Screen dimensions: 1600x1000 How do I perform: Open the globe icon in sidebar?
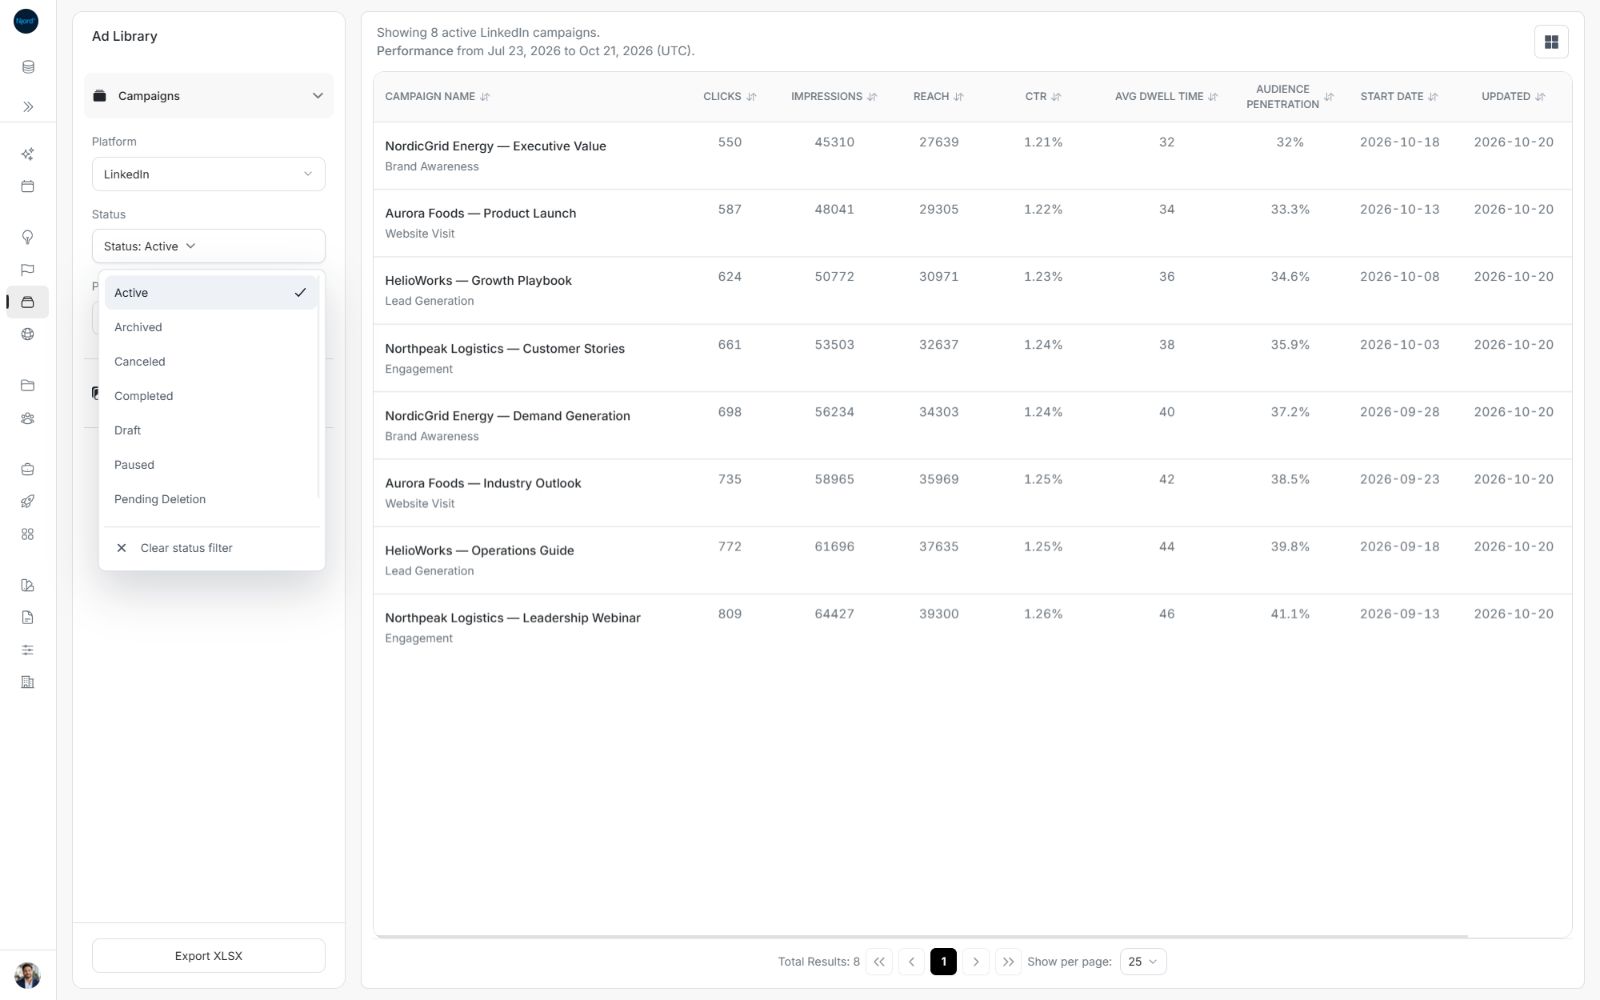pyautogui.click(x=28, y=334)
